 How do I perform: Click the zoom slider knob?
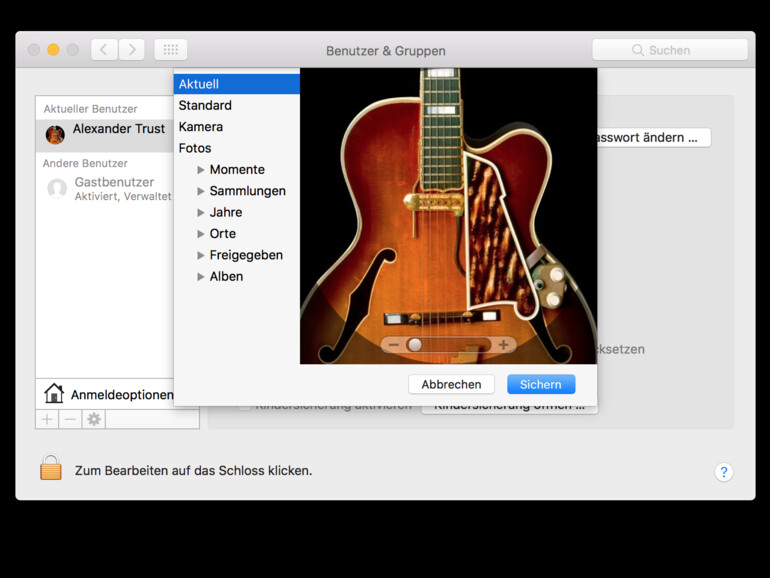415,345
